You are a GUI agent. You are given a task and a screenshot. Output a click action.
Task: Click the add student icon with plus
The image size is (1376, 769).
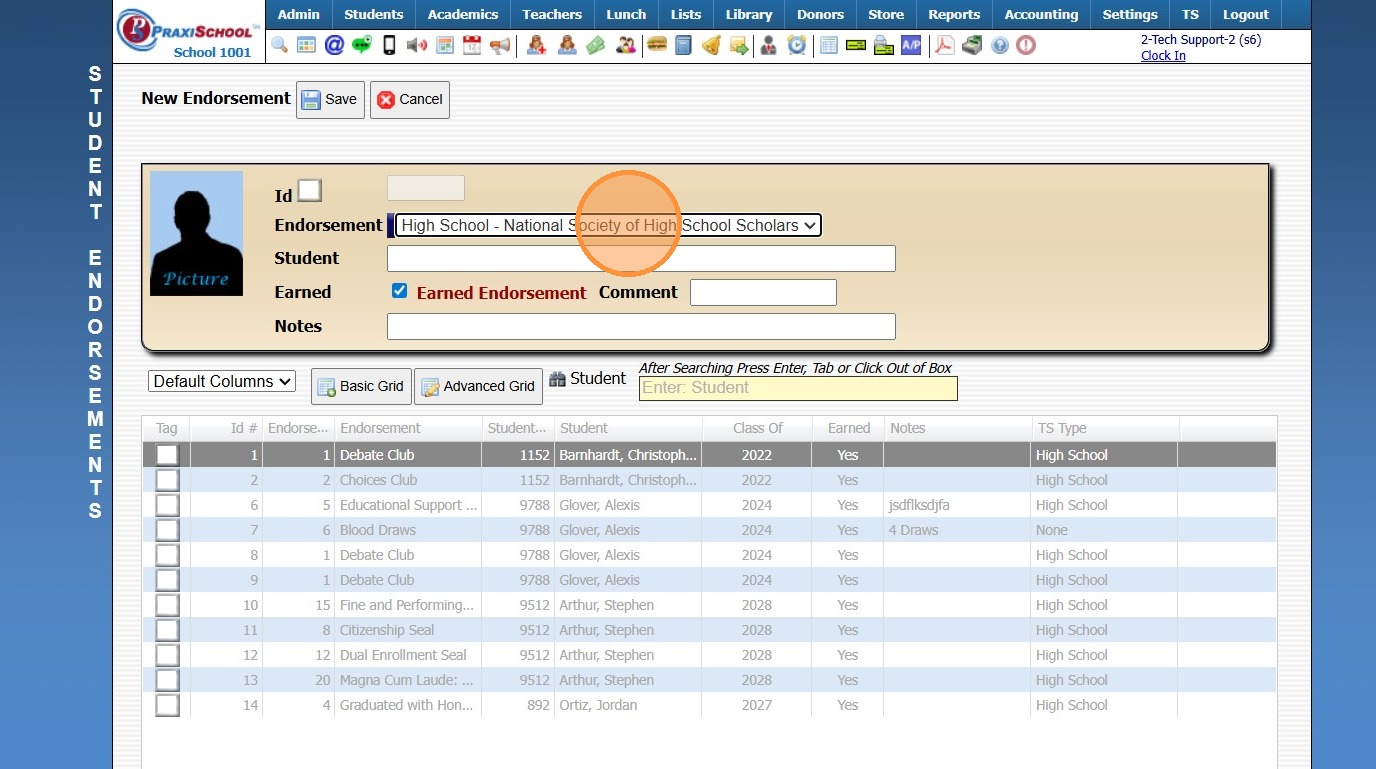[x=537, y=45]
